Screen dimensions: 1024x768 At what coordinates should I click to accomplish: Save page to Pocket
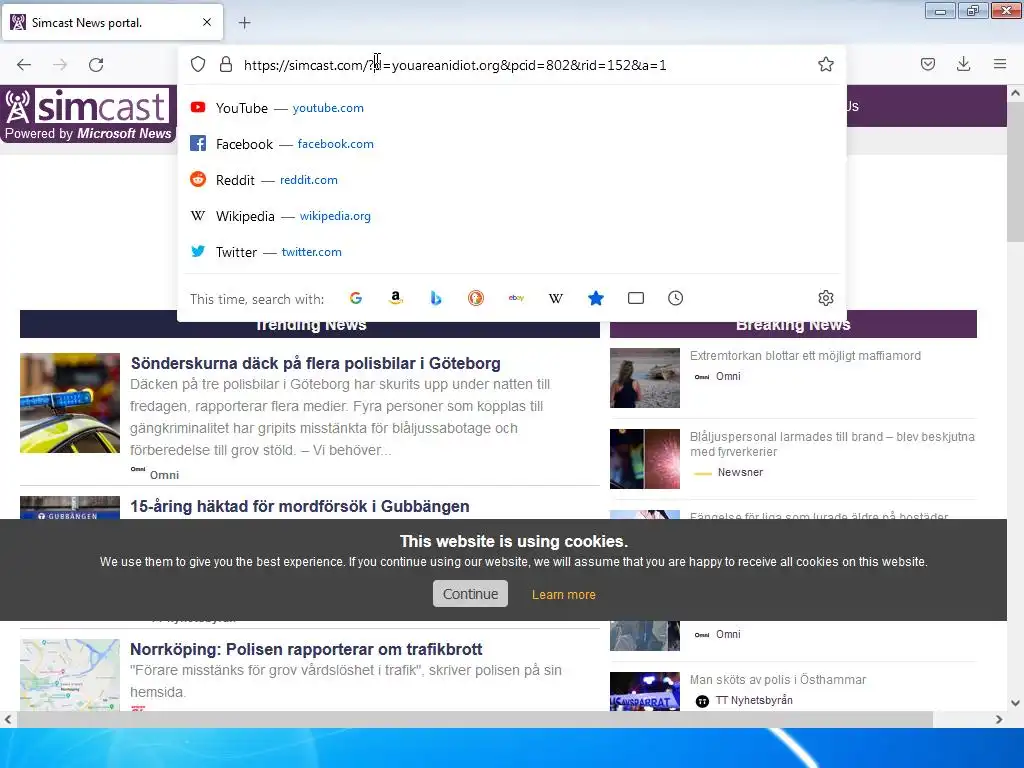coord(927,64)
